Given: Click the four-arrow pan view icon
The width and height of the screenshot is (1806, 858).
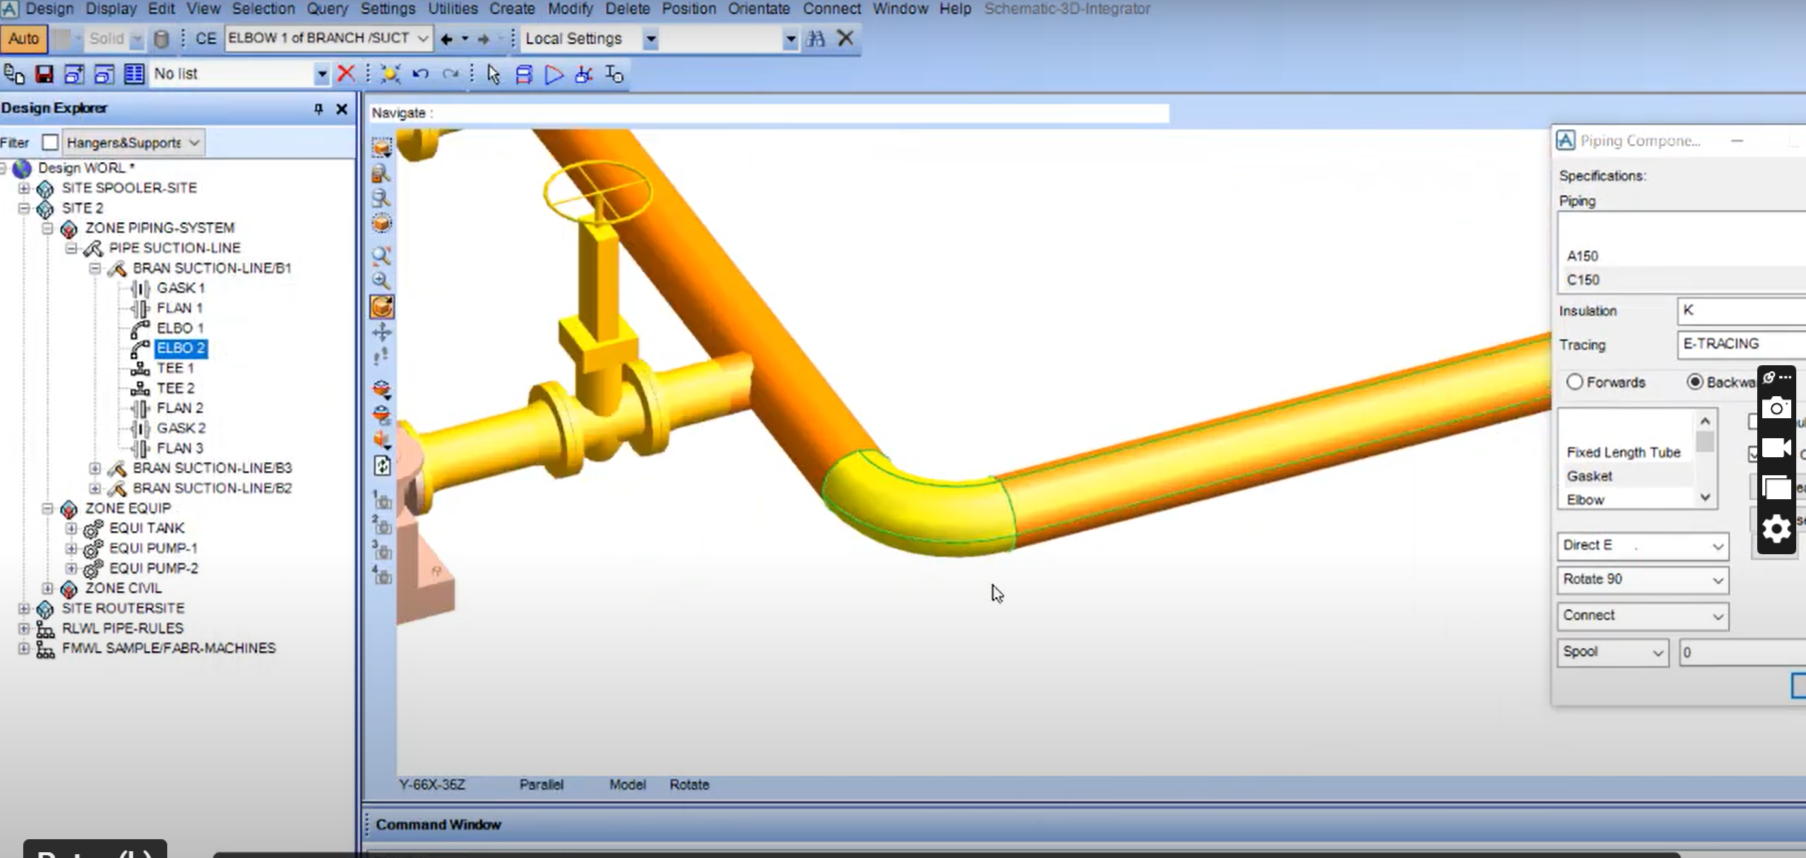Looking at the screenshot, I should (381, 332).
